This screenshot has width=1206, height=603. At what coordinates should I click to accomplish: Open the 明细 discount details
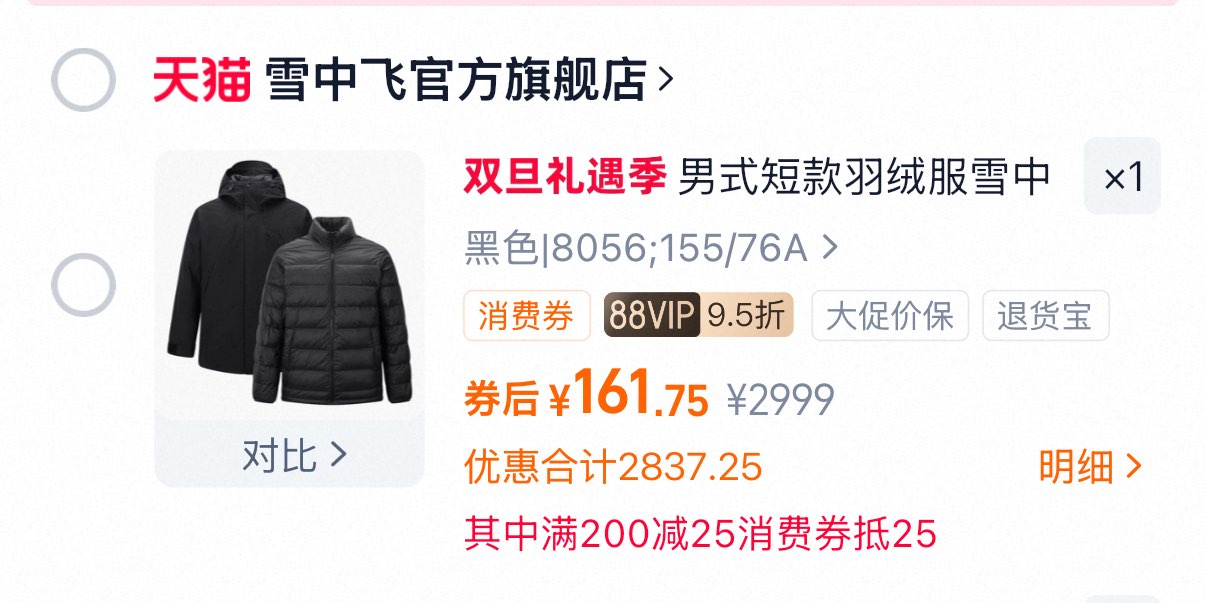1090,466
